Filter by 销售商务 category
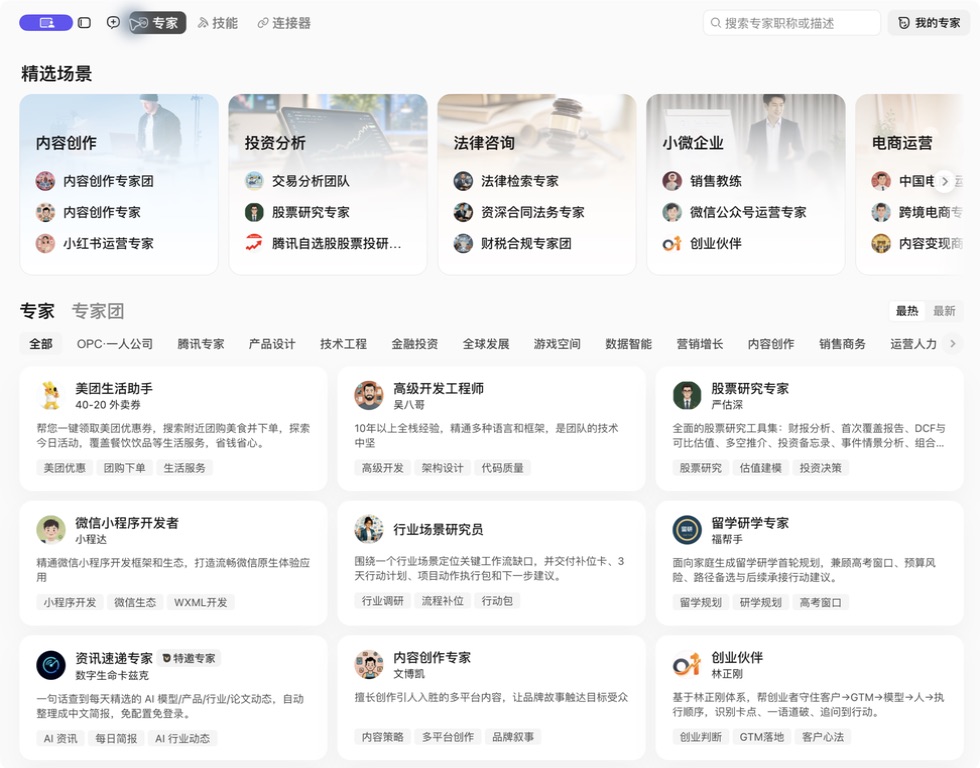 click(x=842, y=344)
